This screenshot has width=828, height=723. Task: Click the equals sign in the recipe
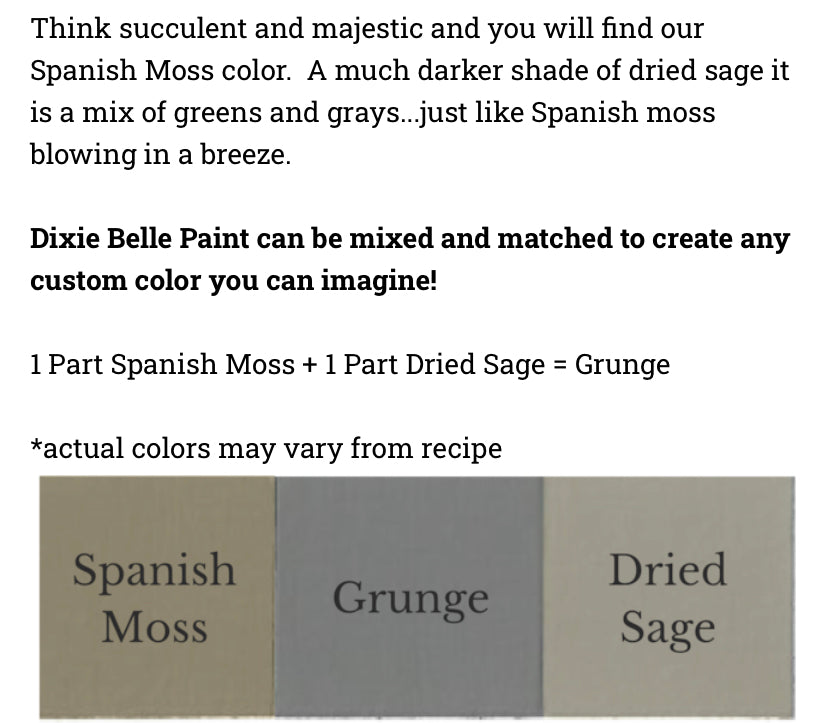(560, 366)
